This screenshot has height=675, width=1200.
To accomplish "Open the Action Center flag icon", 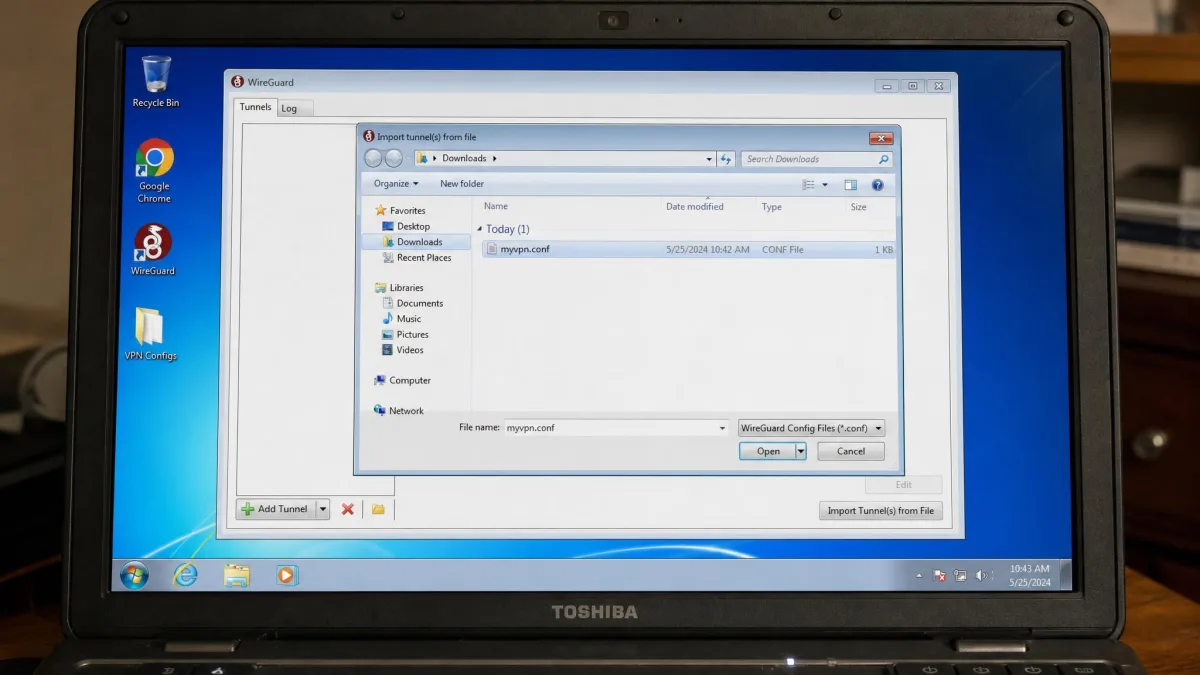I will 940,575.
